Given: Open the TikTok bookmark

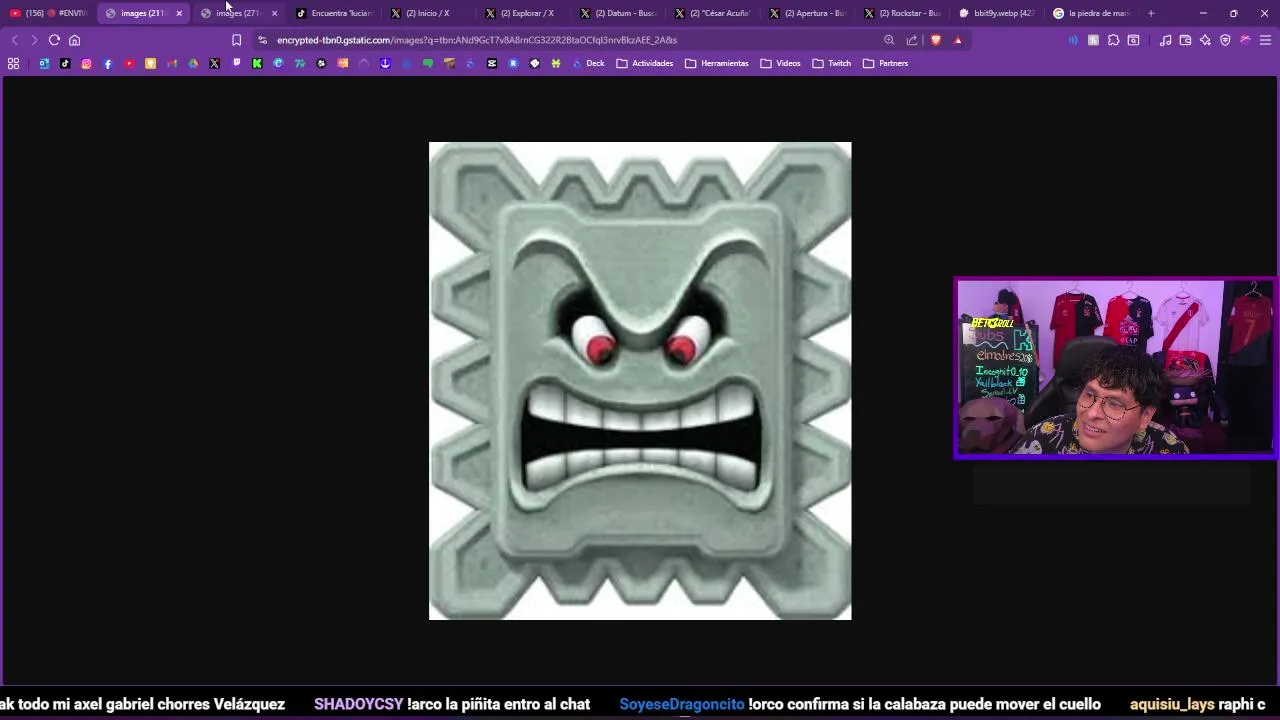Looking at the screenshot, I should [x=65, y=63].
